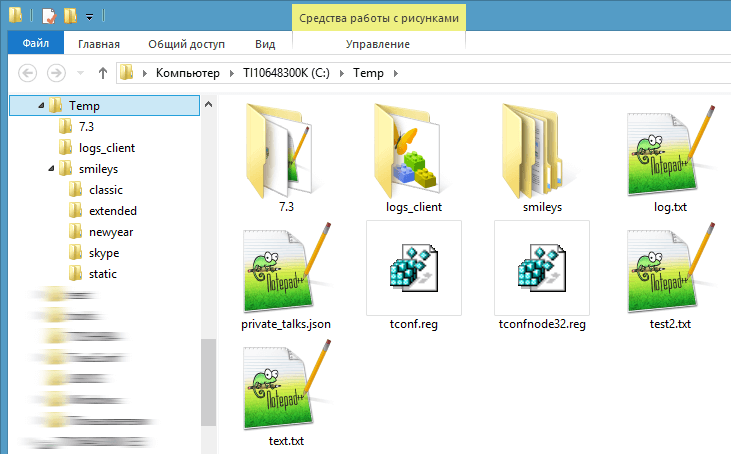Collapse the smileys folder in tree

(50, 169)
